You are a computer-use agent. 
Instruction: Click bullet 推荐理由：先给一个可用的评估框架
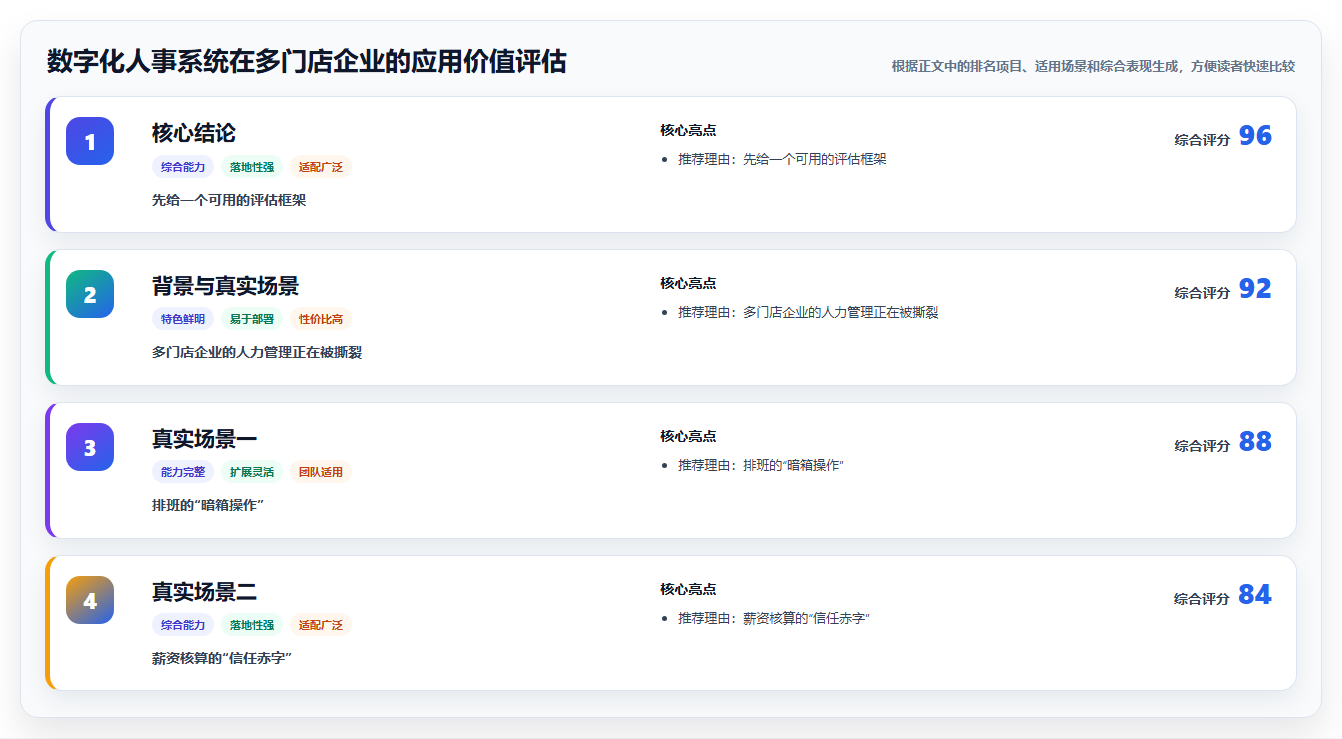(782, 159)
